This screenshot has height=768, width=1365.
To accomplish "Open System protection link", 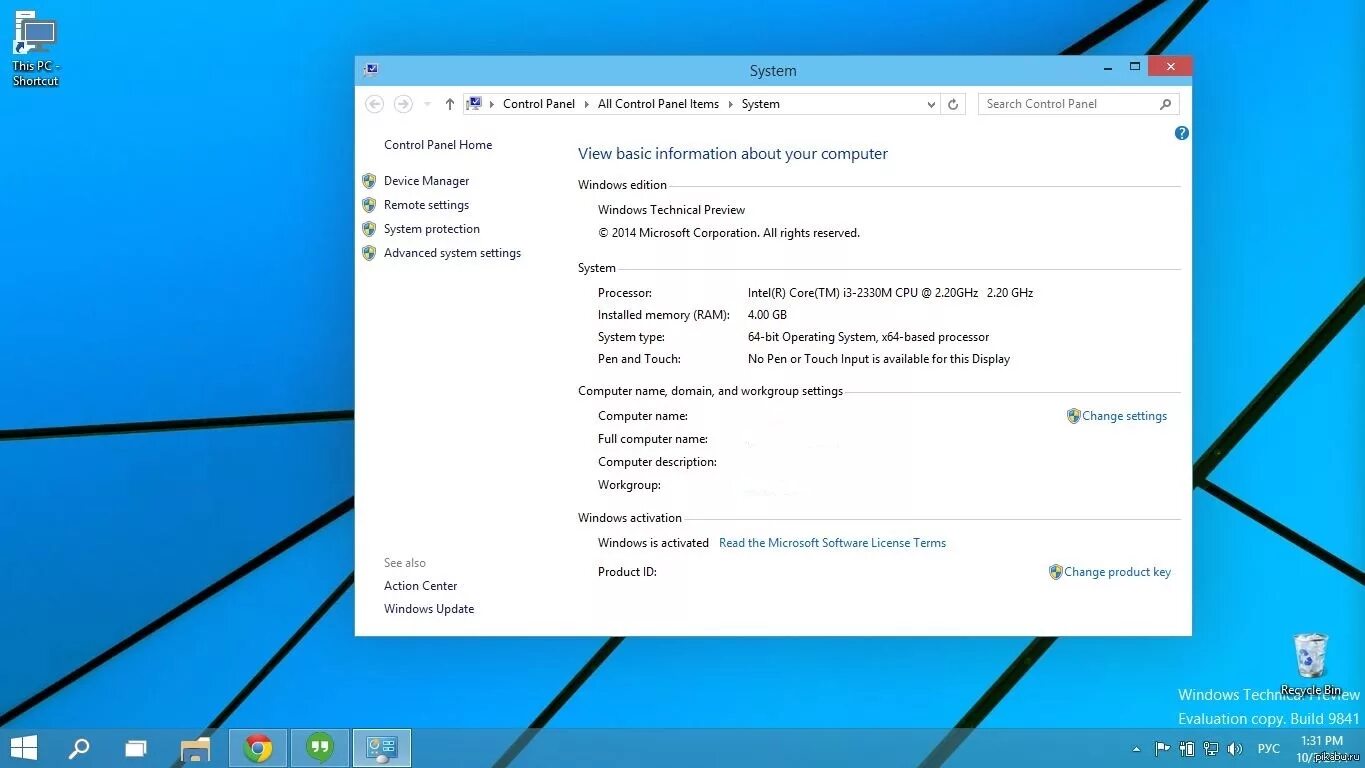I will tap(432, 229).
